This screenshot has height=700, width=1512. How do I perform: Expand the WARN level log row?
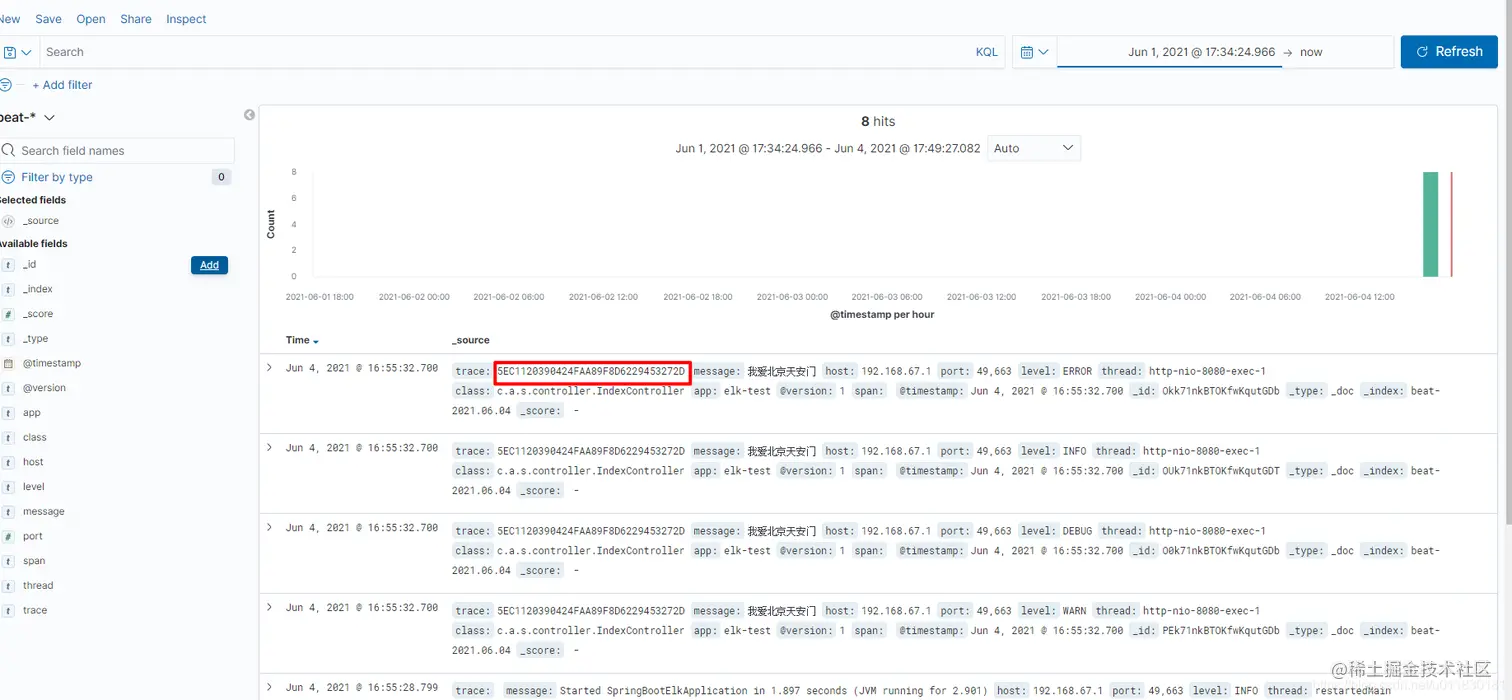click(x=269, y=607)
